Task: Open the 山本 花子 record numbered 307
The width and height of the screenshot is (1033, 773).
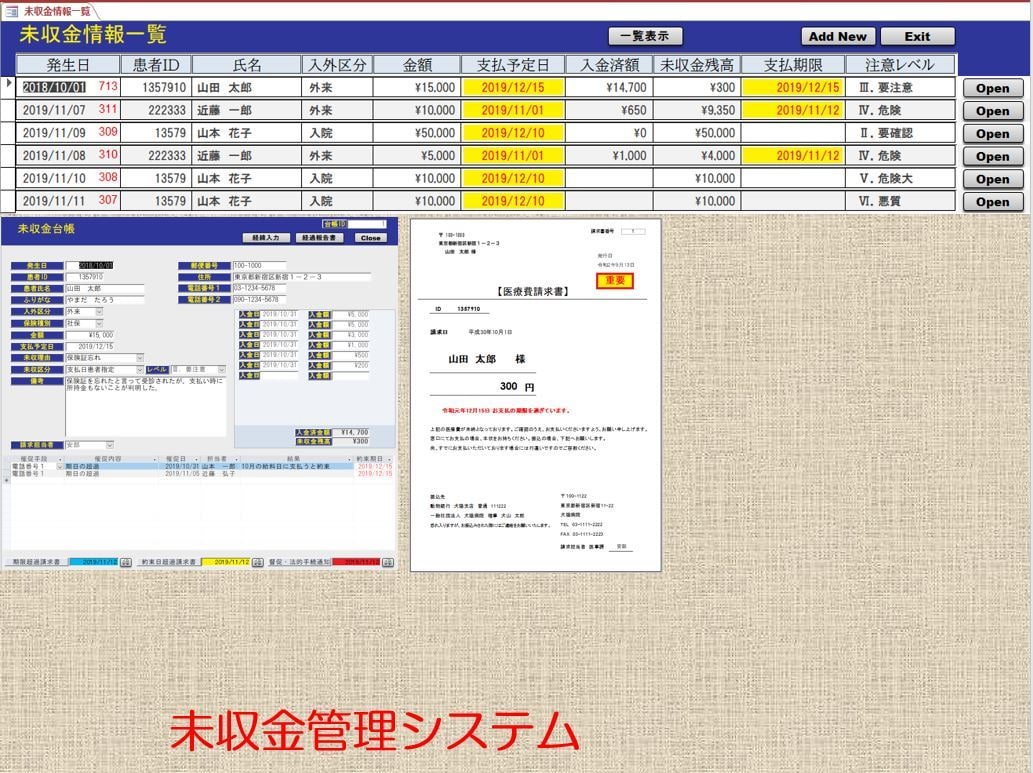Action: pos(993,202)
